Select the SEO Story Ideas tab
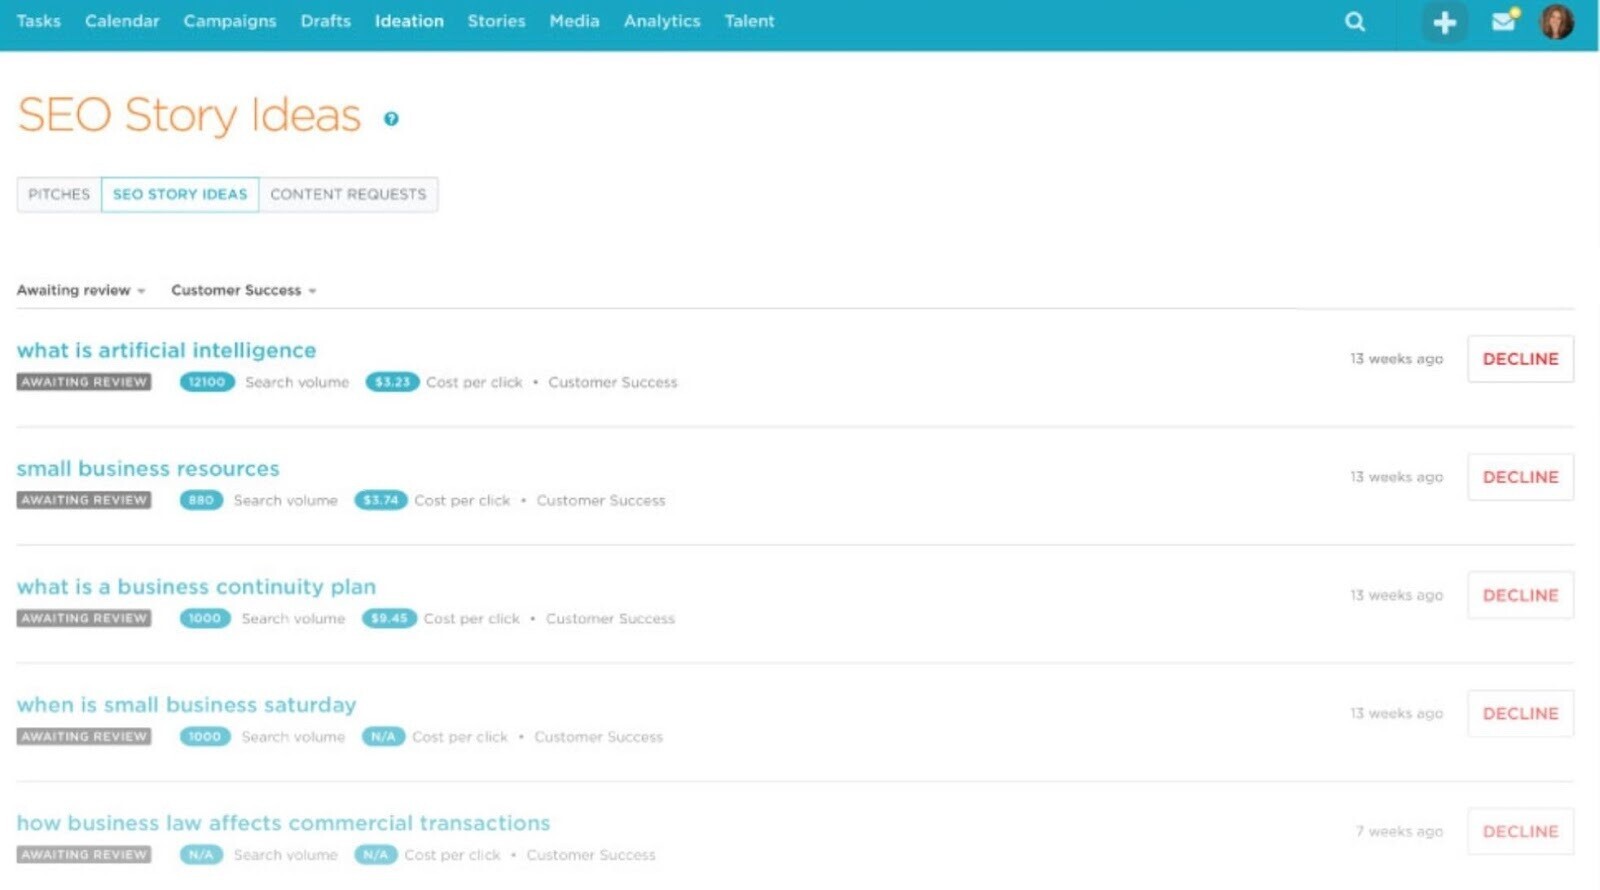Screen dimensions: 1600x890 [x=180, y=194]
